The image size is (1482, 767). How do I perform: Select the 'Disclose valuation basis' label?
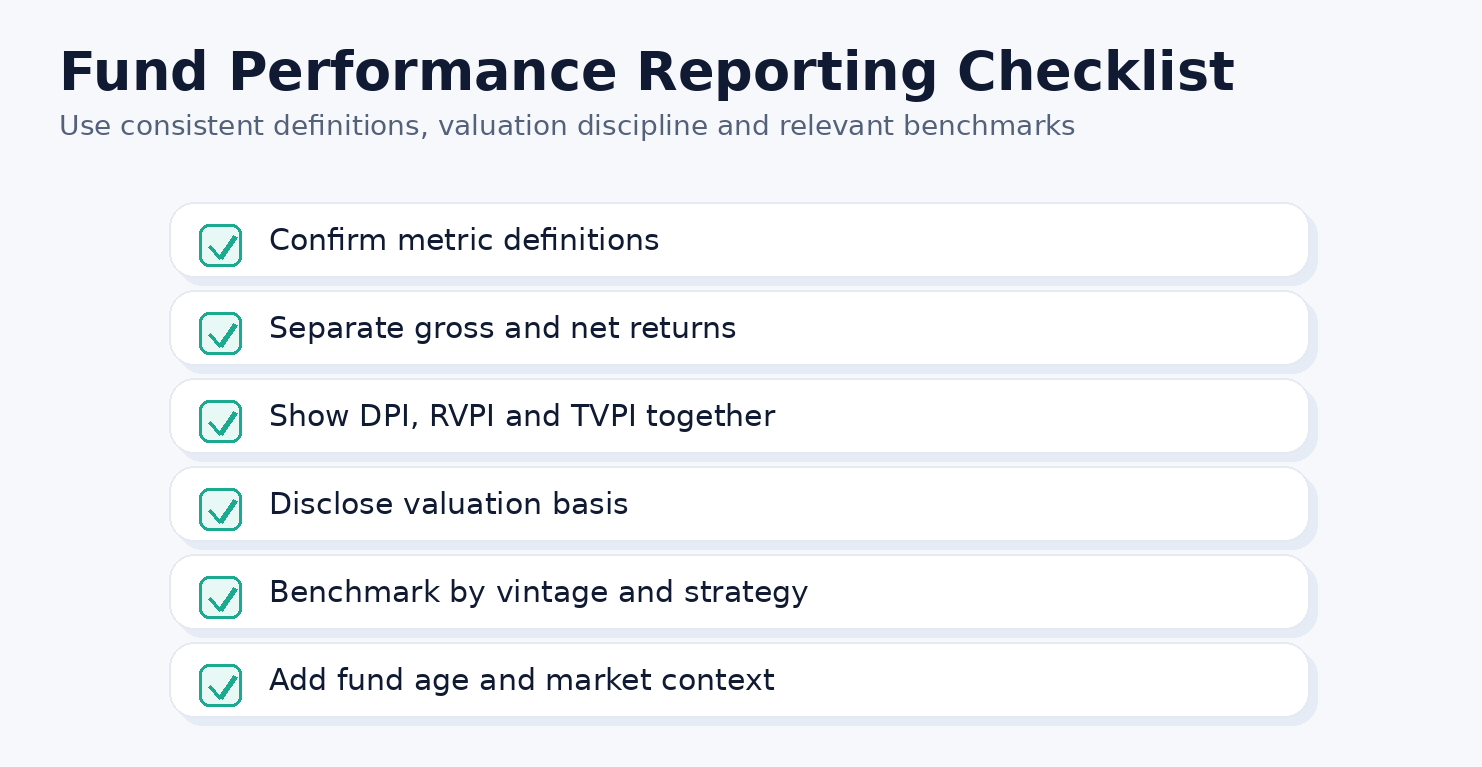[x=448, y=505]
